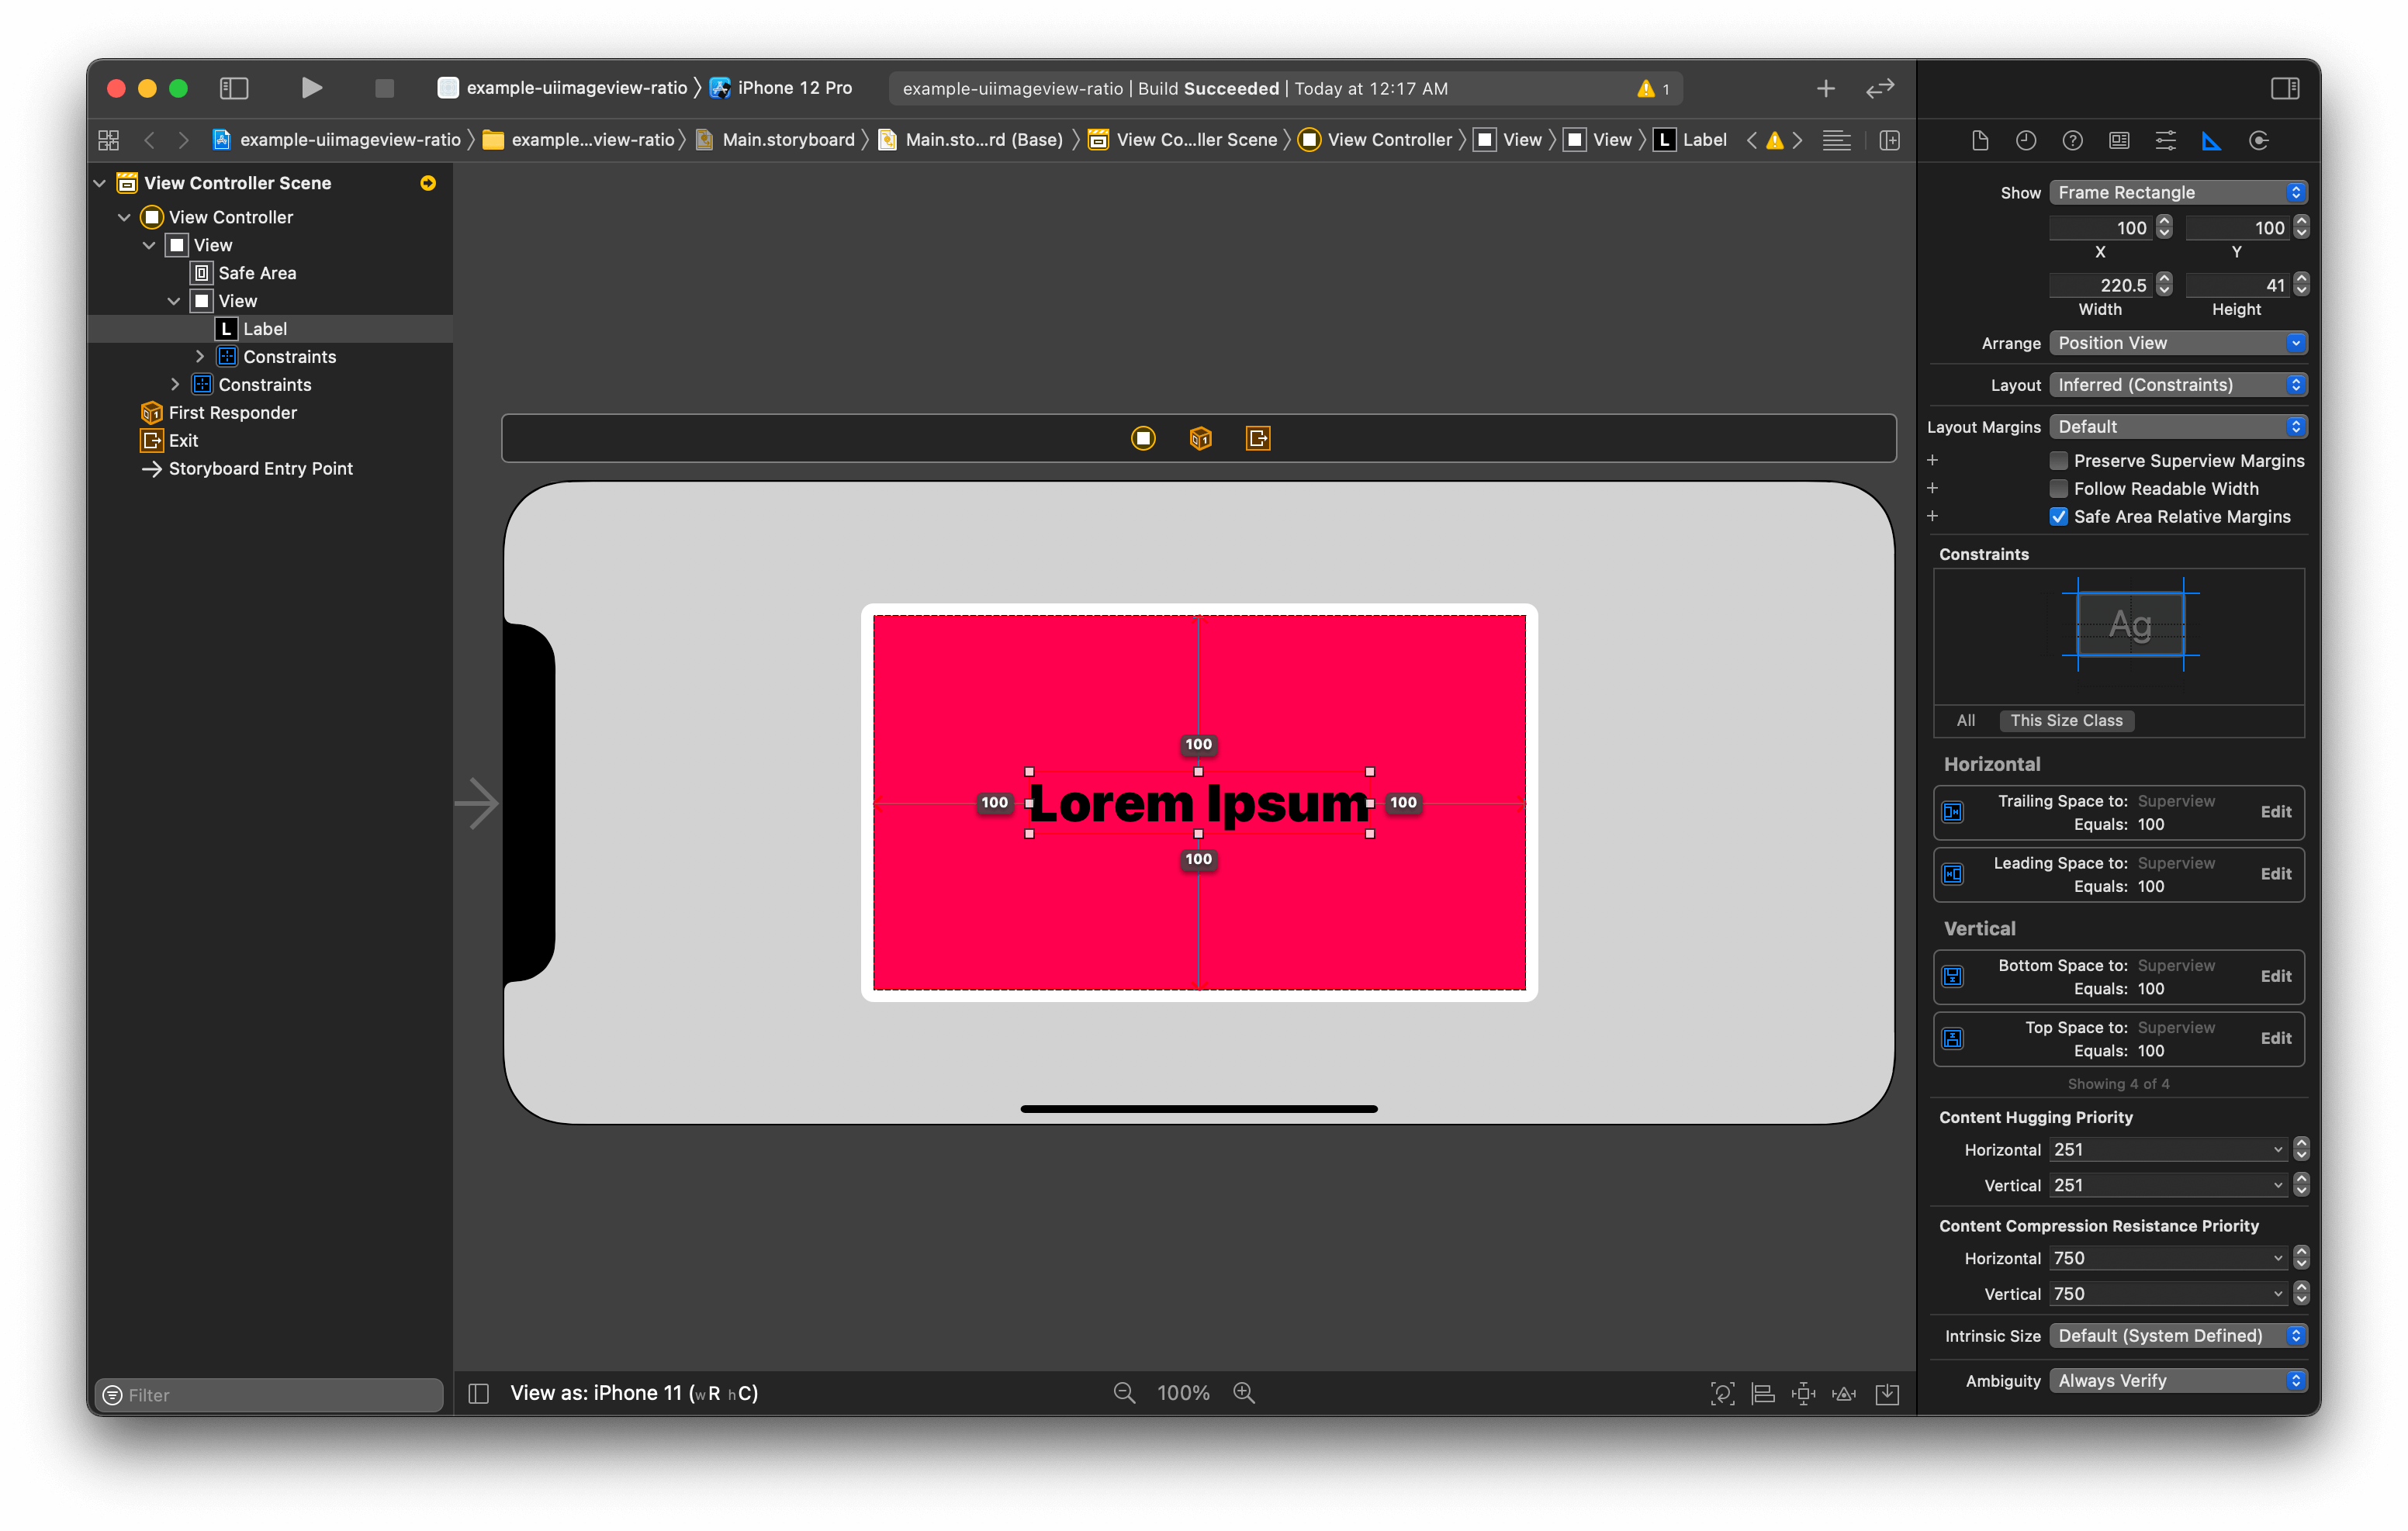This screenshot has width=2408, height=1531.
Task: Click the Filter field in navigator
Action: point(270,1394)
